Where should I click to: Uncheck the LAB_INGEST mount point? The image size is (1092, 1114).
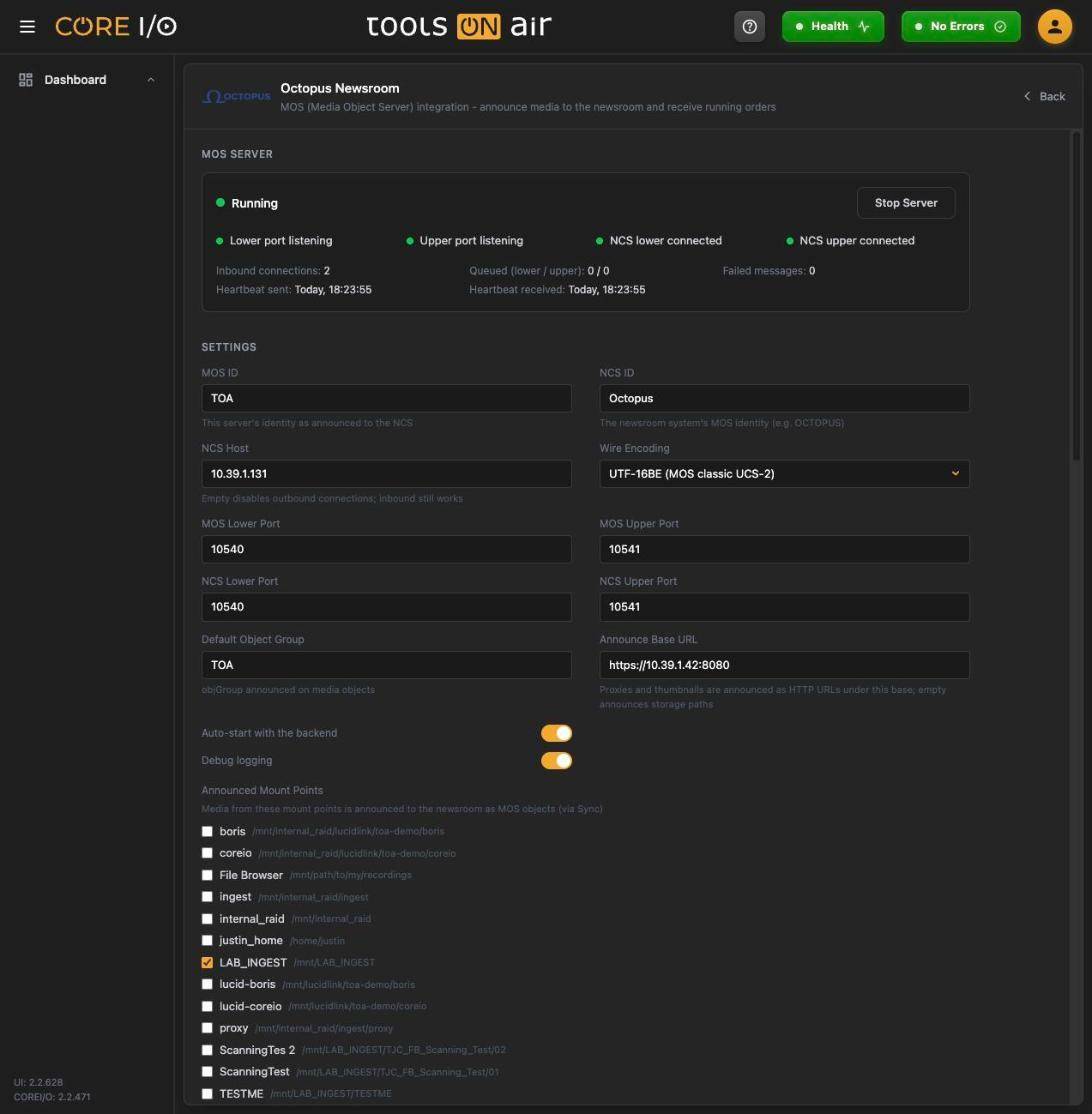pyautogui.click(x=207, y=963)
